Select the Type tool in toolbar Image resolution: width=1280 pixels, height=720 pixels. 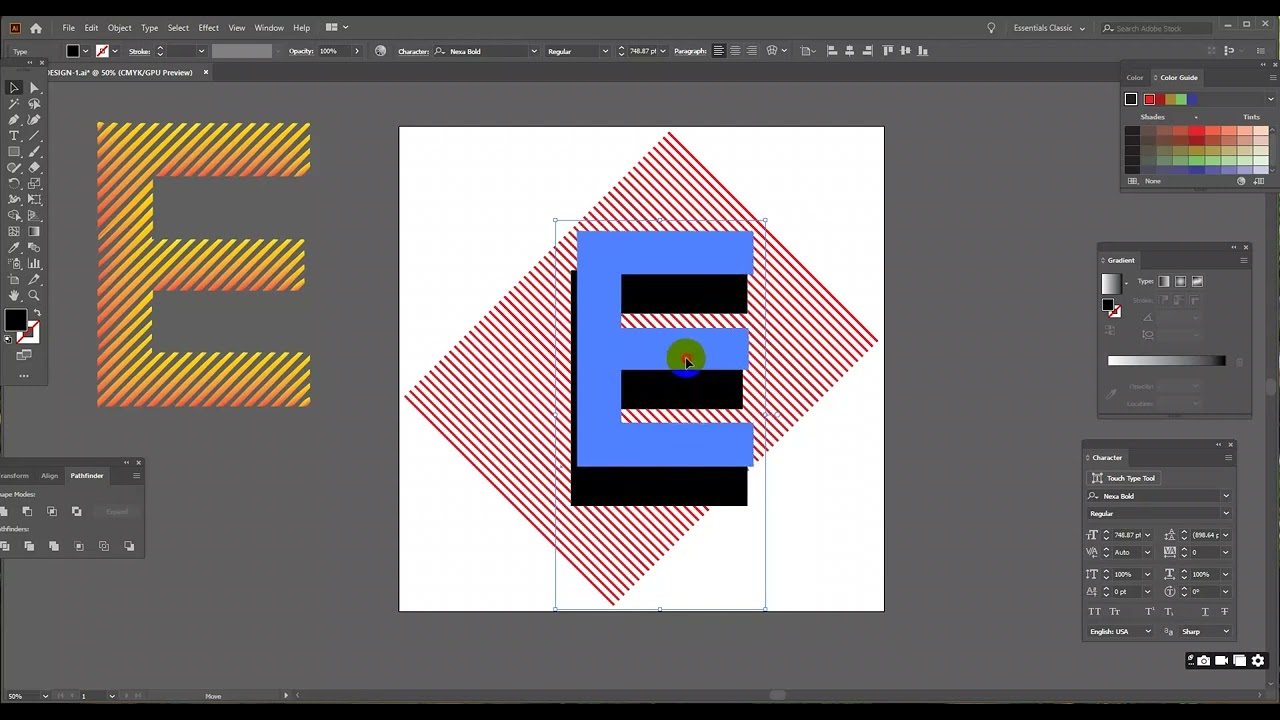[14, 136]
